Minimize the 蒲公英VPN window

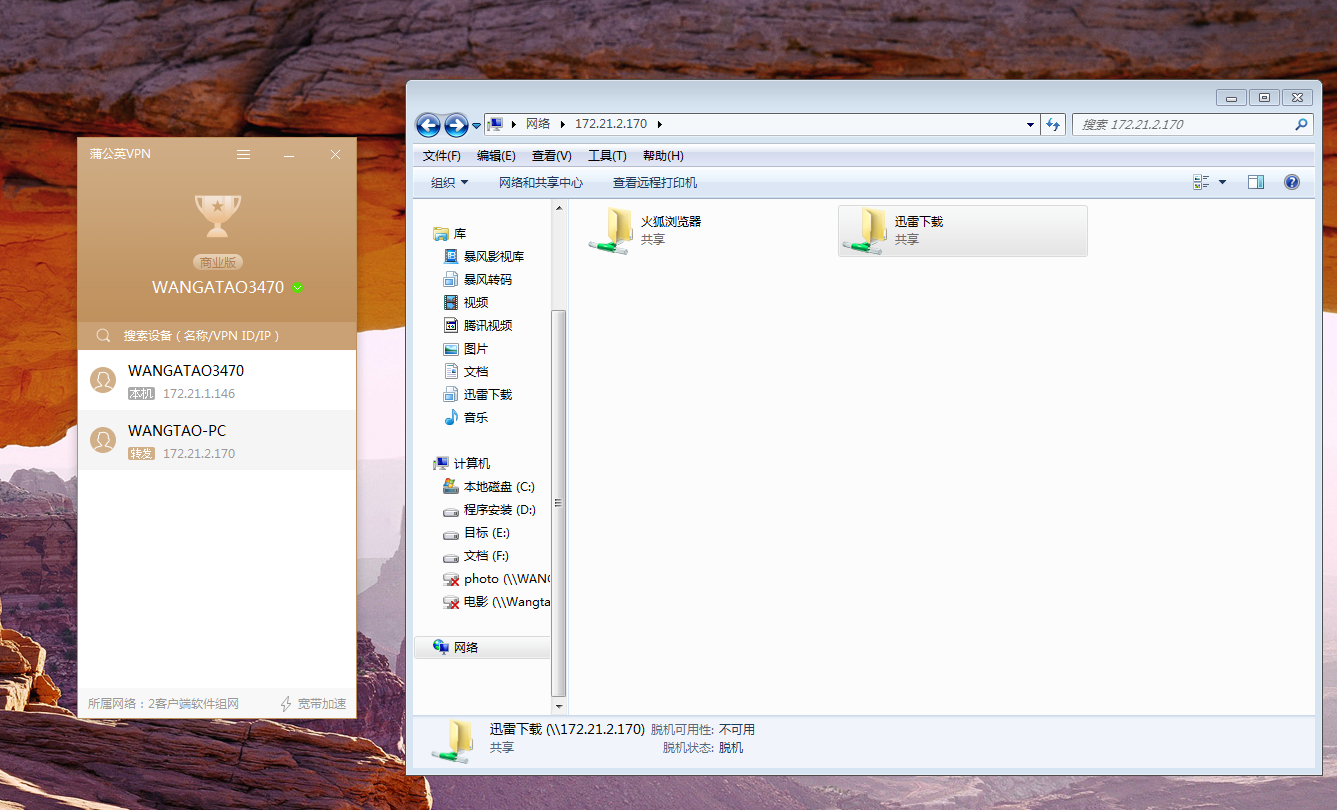[289, 155]
